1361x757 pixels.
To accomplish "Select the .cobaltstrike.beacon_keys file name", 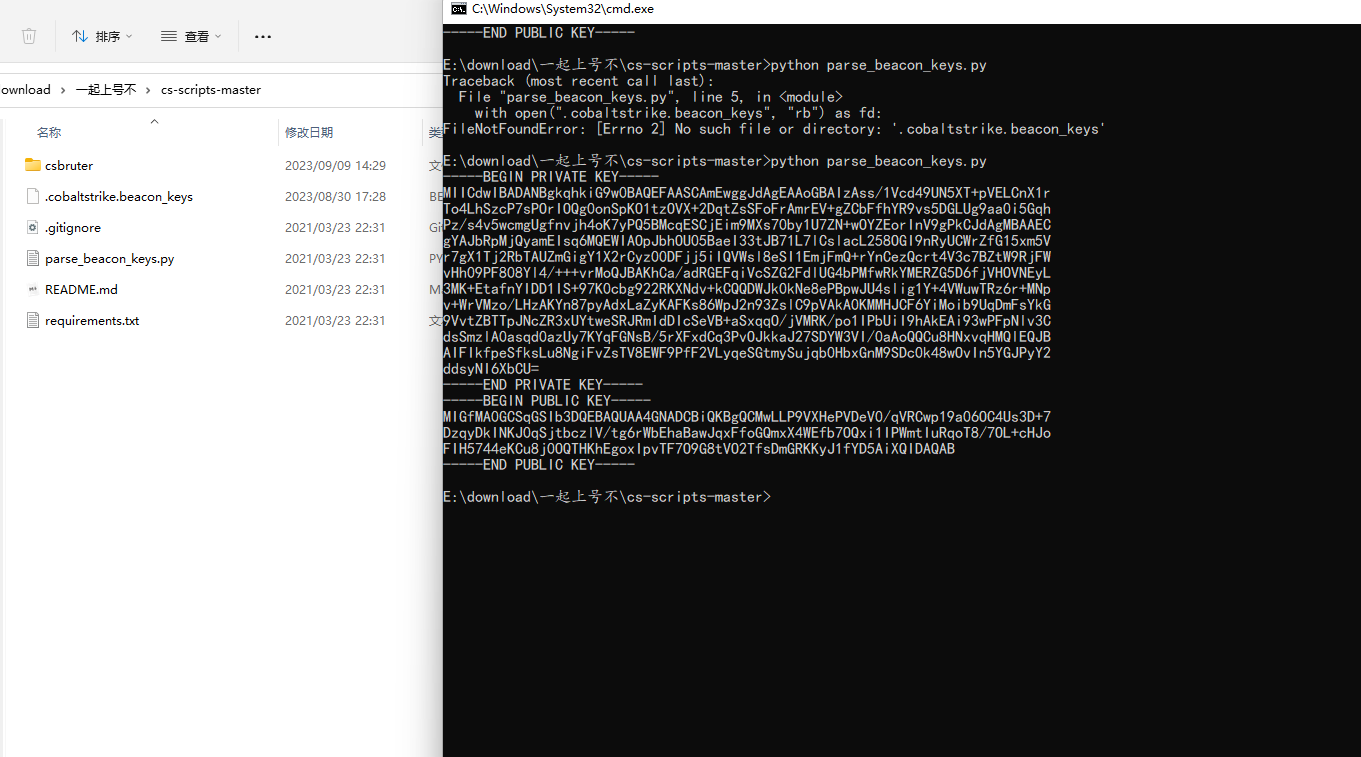I will (118, 196).
